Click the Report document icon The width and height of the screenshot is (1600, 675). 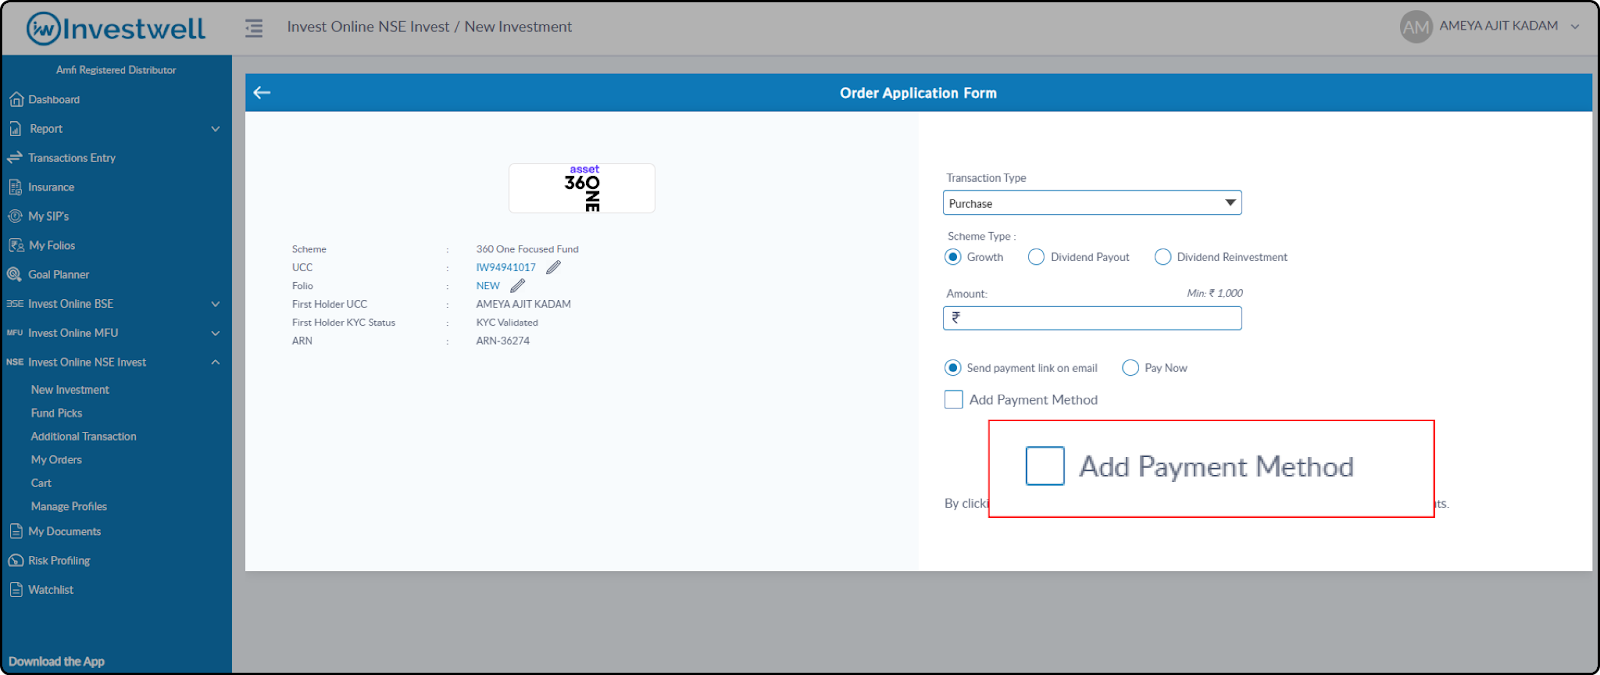[15, 128]
